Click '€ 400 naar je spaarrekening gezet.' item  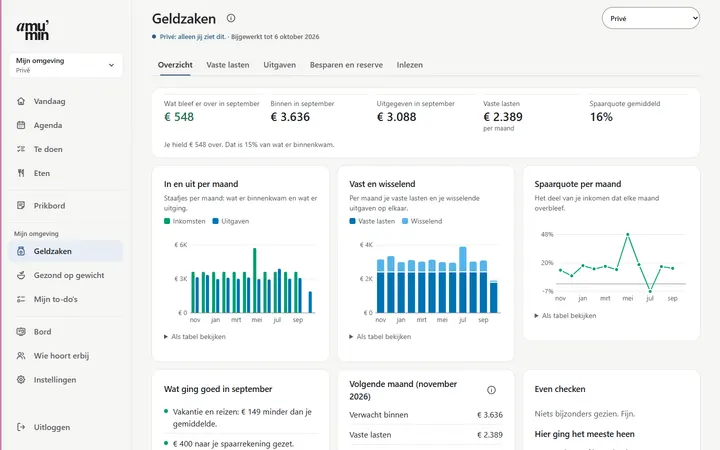(x=233, y=444)
